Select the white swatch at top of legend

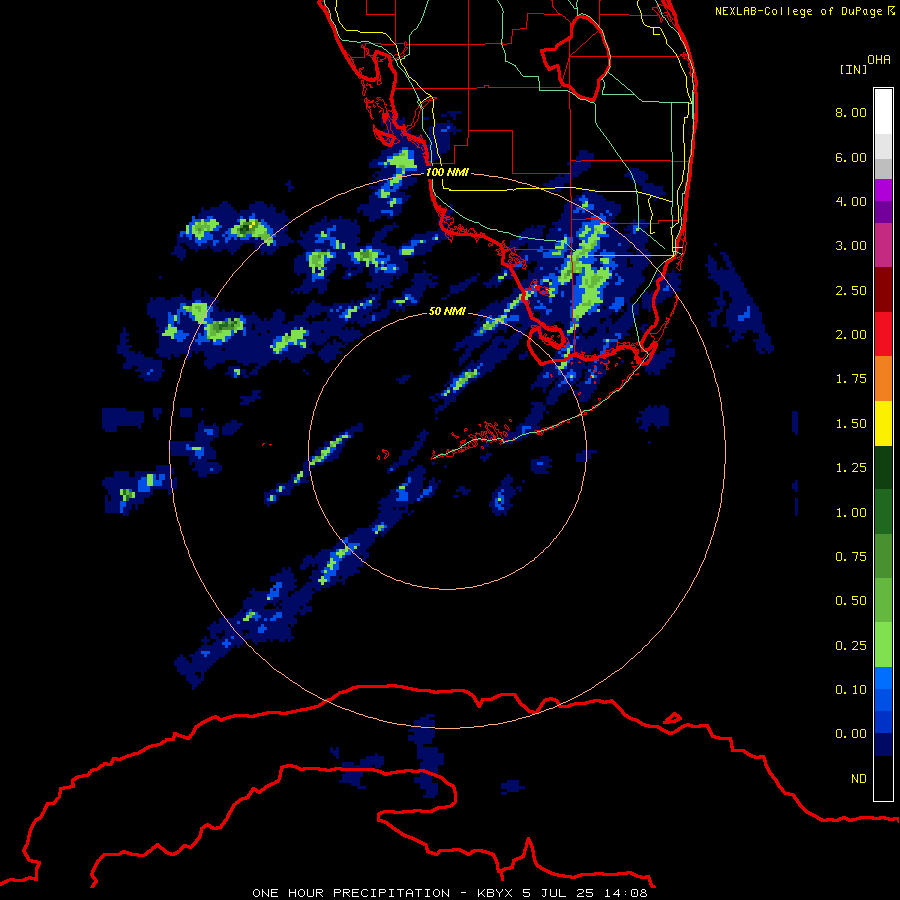click(x=883, y=112)
